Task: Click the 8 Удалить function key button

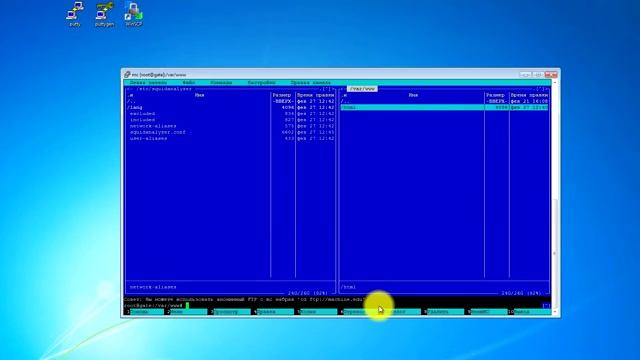Action: coord(443,311)
